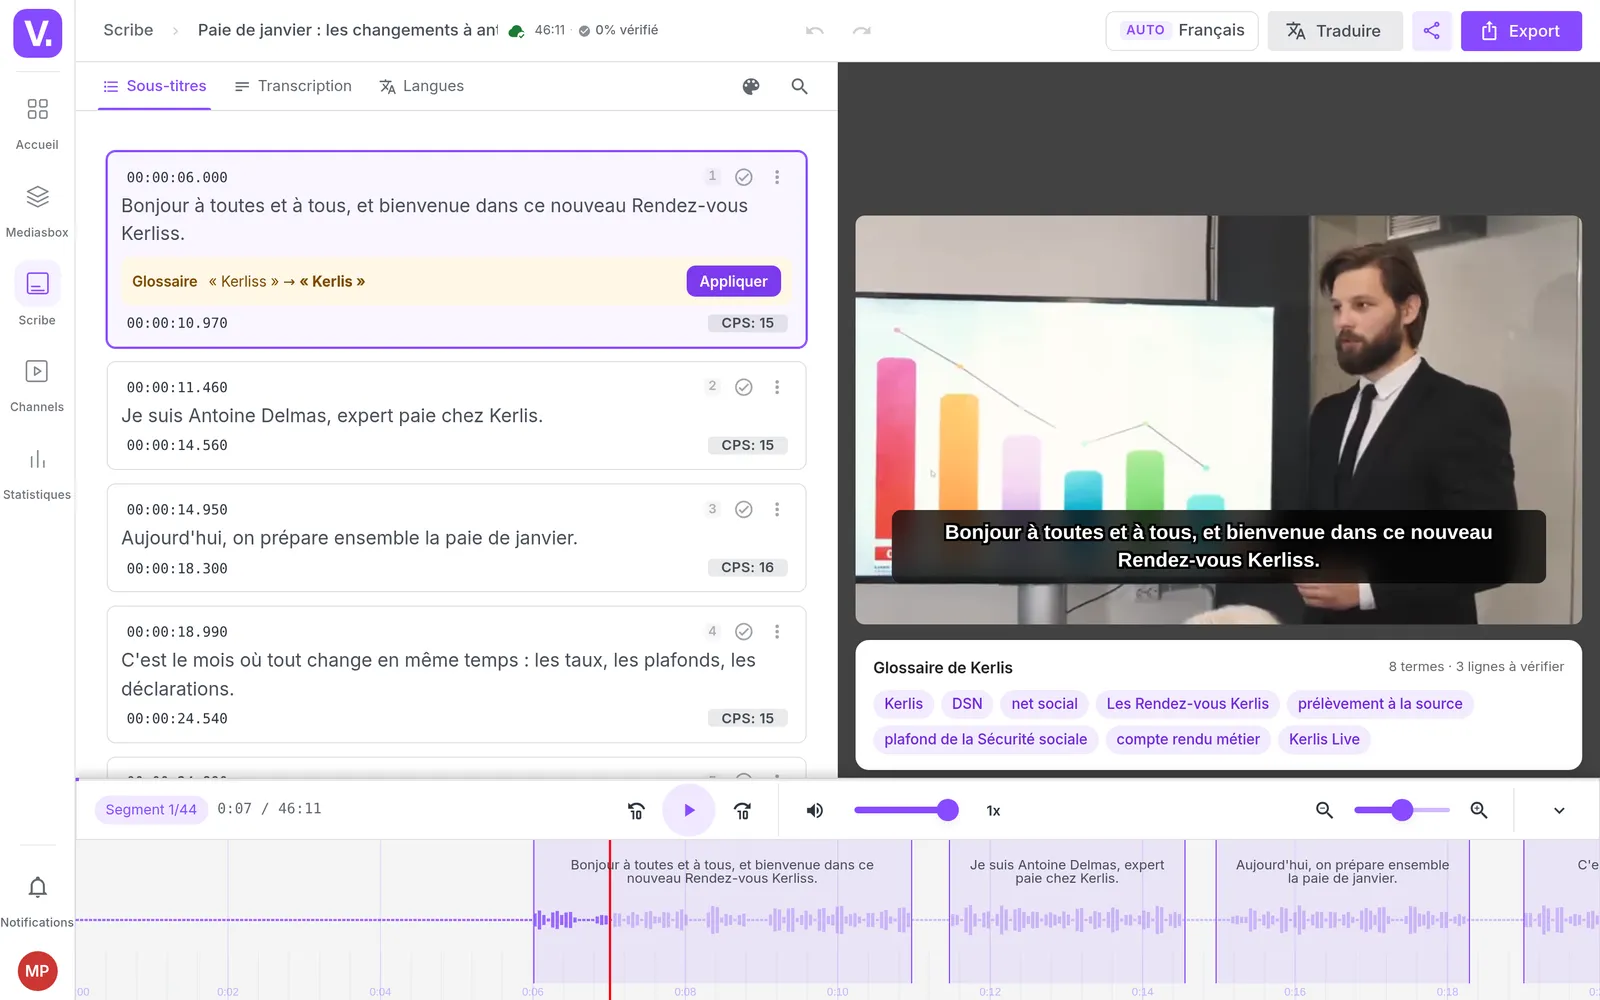Undo the last edit
Screen dimensions: 1600x1000
click(815, 31)
